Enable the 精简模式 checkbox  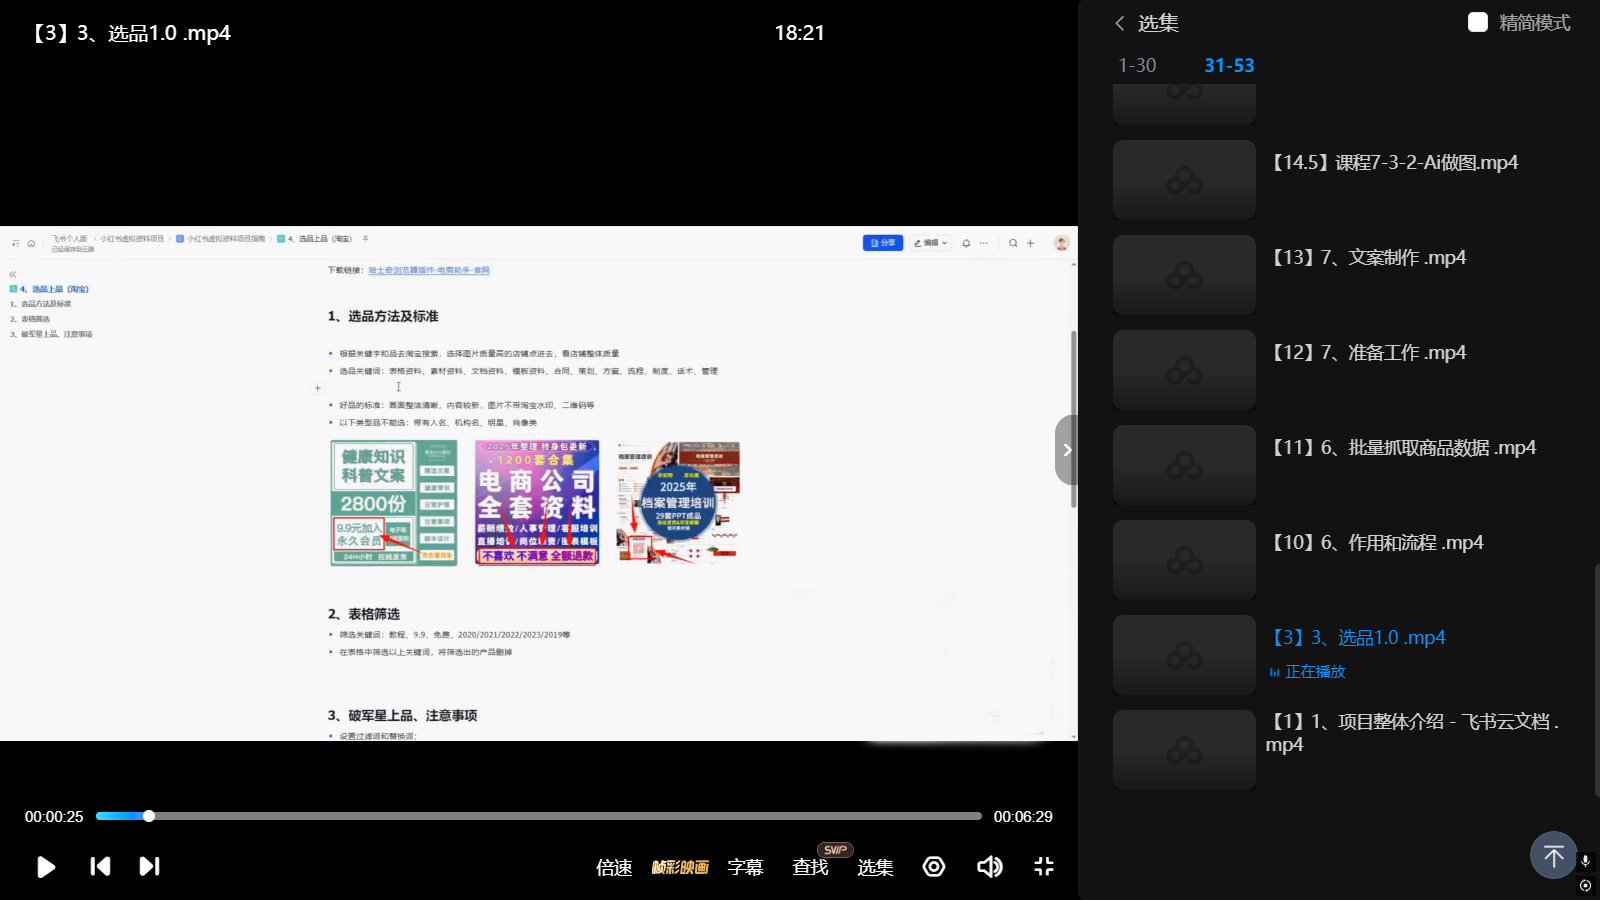tap(1478, 22)
